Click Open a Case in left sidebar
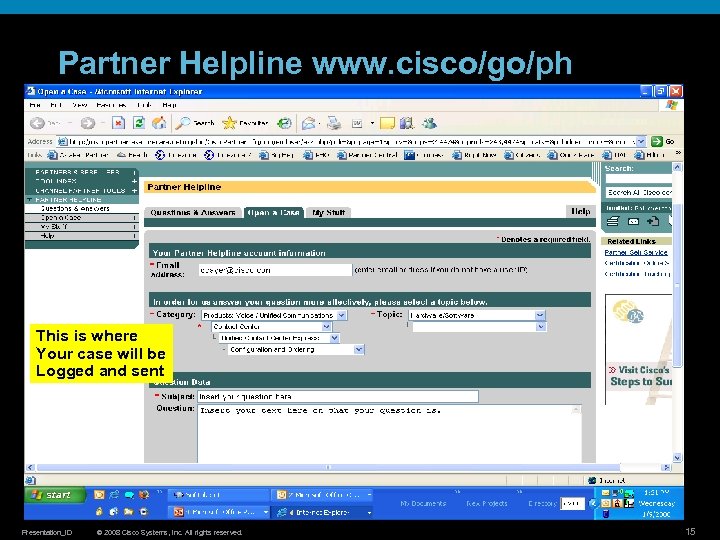Screen dimensions: 720x540 (61, 218)
